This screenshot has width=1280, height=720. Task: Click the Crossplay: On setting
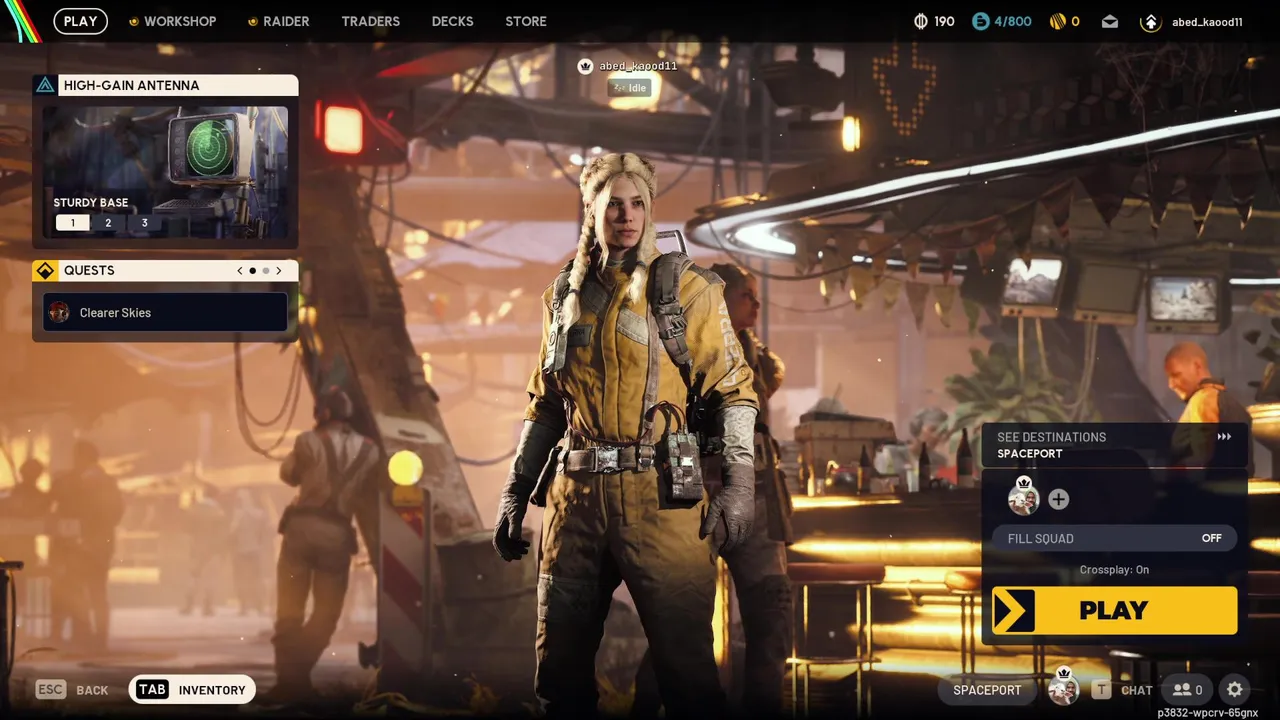(x=1114, y=570)
